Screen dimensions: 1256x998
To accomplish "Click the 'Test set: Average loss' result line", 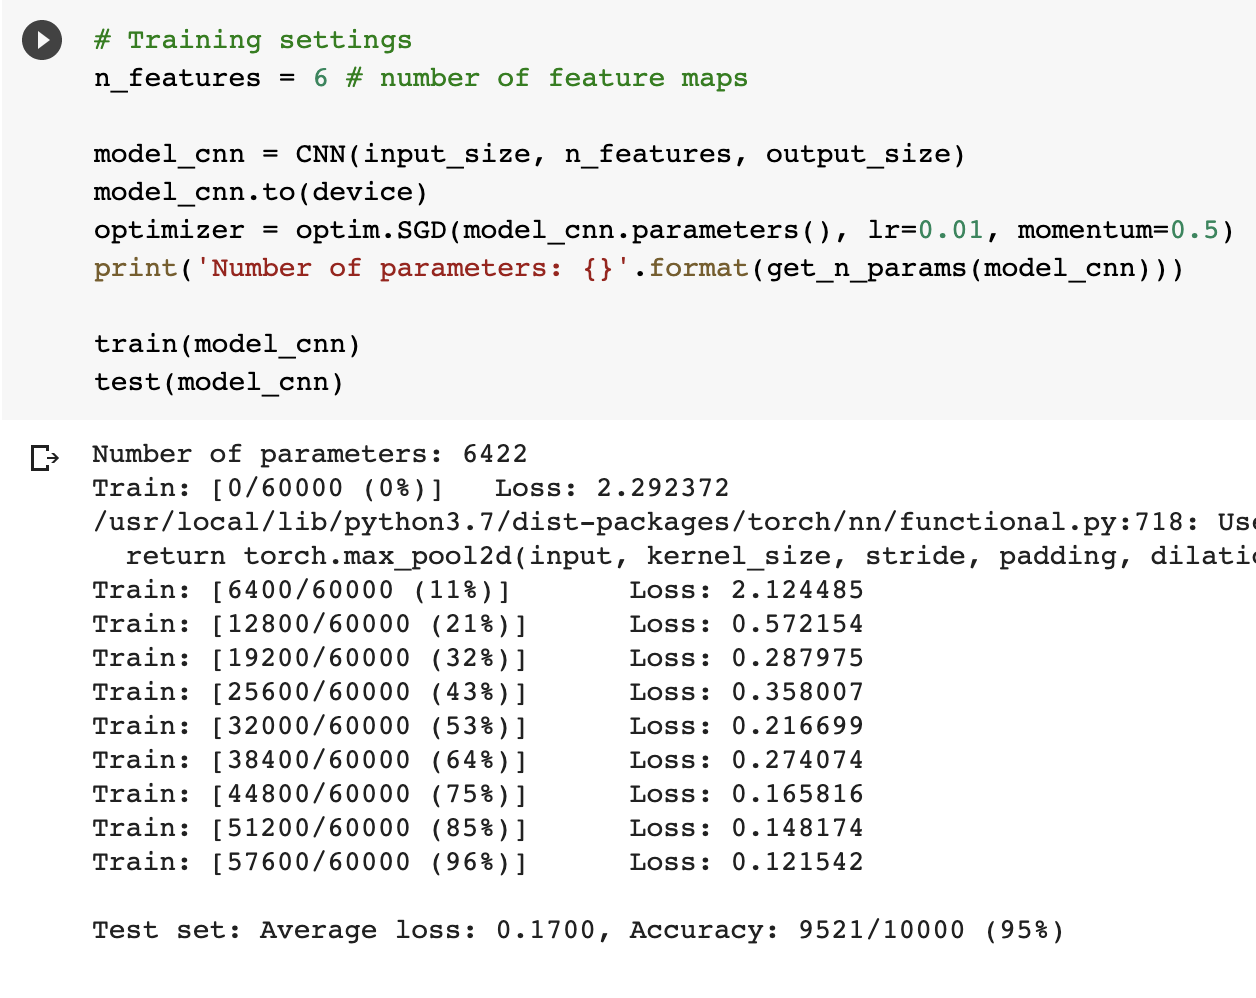I will pyautogui.click(x=577, y=930).
